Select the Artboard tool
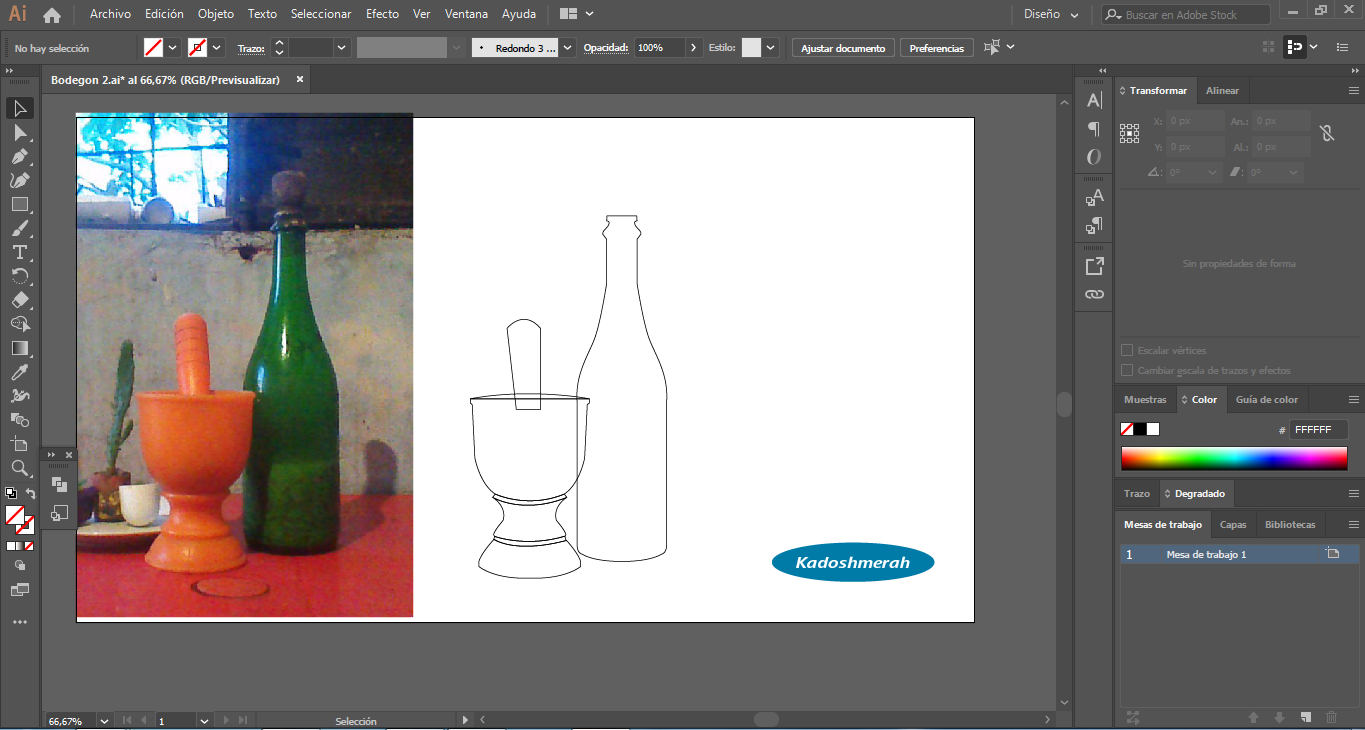This screenshot has width=1365, height=730. click(x=20, y=444)
